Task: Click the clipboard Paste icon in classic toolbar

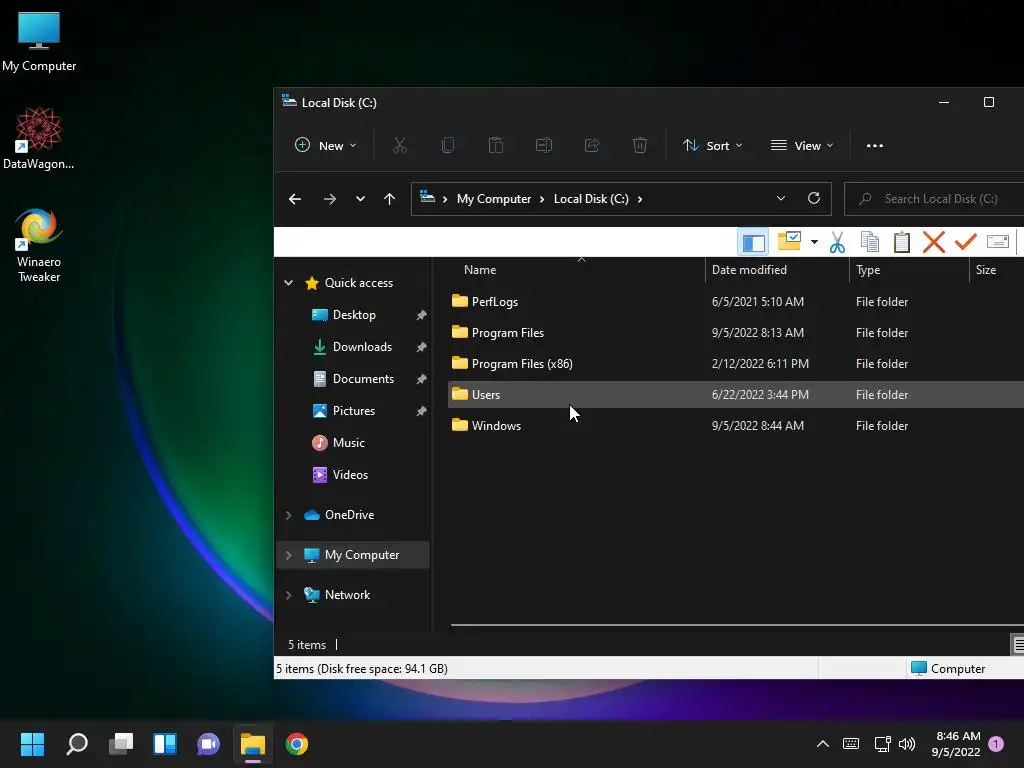Action: tap(901, 242)
